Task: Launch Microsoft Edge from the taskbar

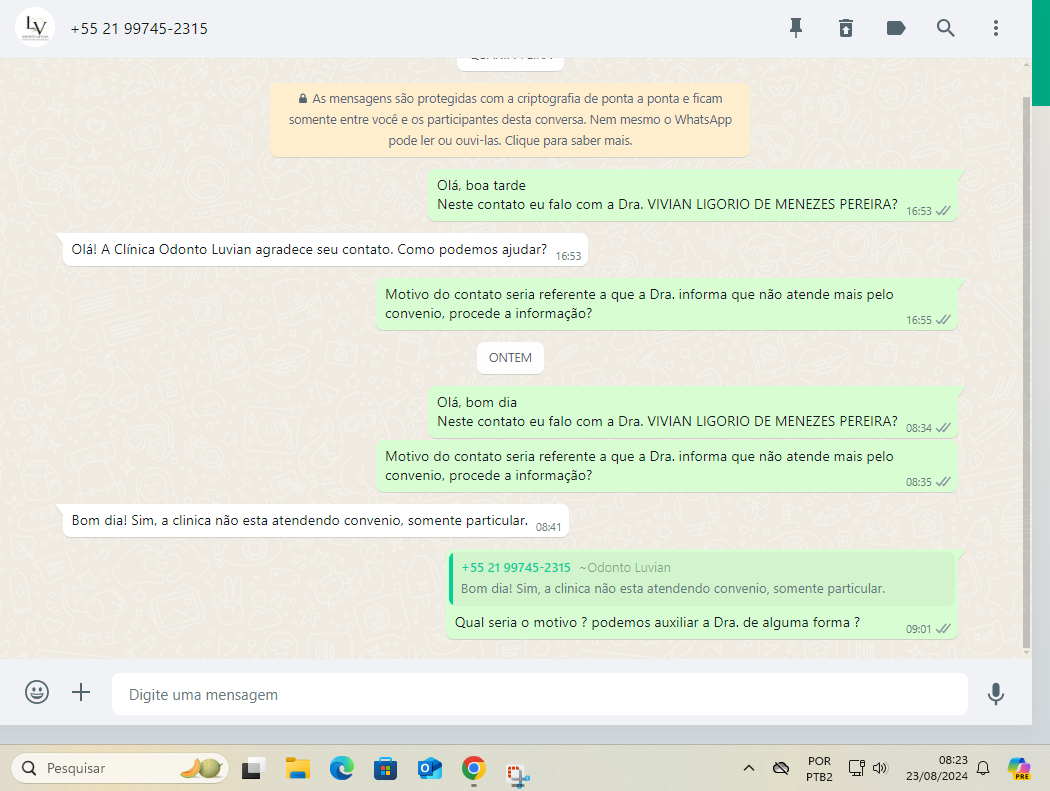Action: tap(342, 768)
